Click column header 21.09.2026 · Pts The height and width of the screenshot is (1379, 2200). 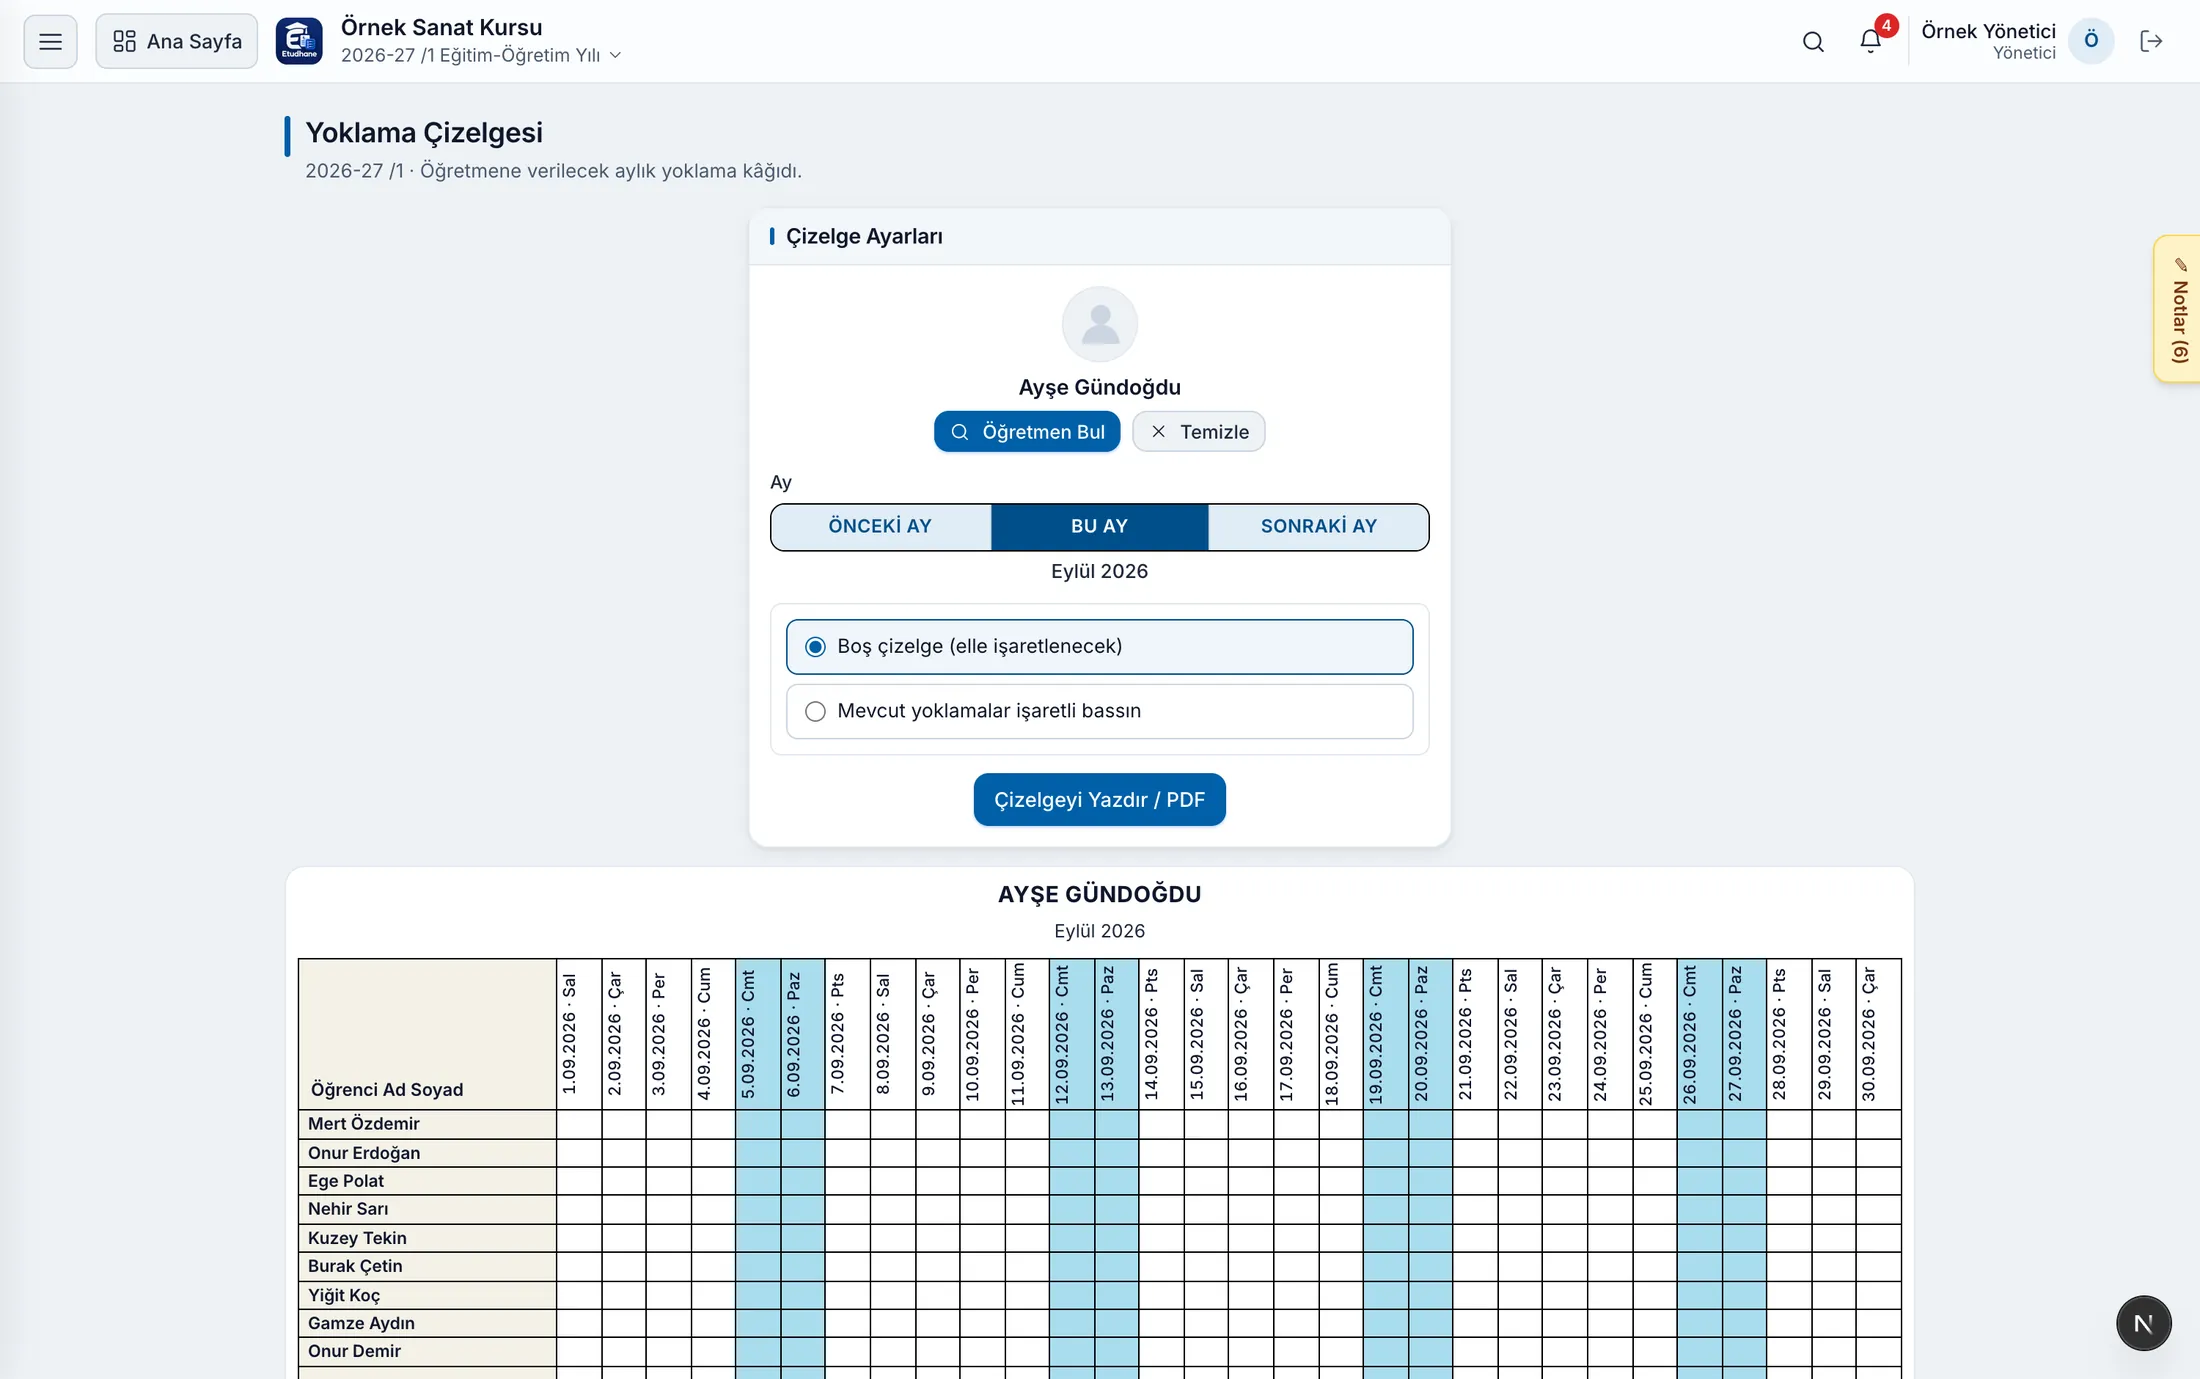[x=1475, y=1034]
